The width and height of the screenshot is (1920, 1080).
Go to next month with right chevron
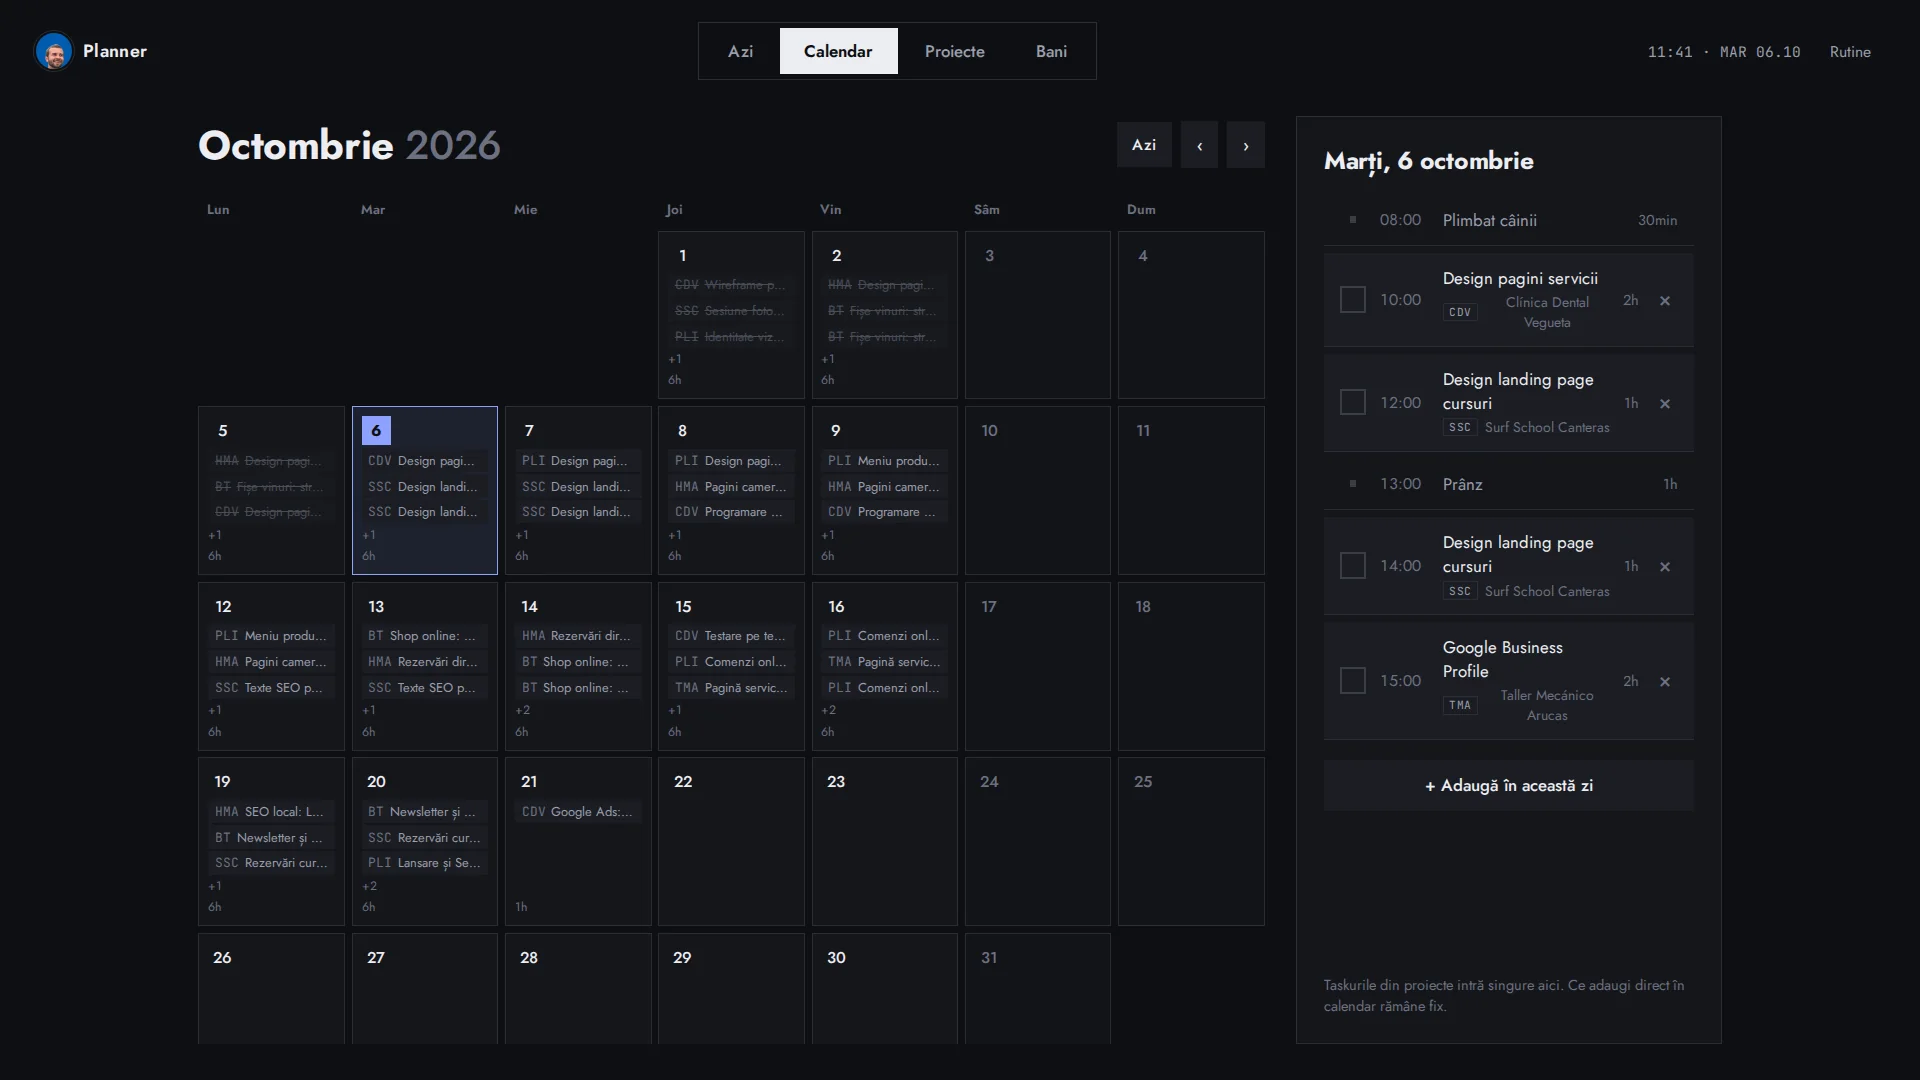[1246, 145]
